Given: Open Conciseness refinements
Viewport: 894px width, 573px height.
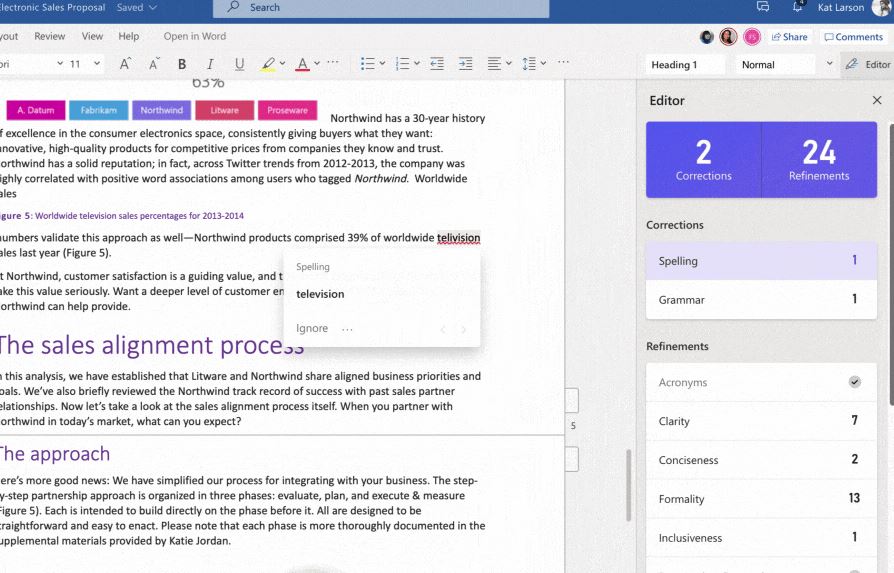Looking at the screenshot, I should tap(761, 460).
